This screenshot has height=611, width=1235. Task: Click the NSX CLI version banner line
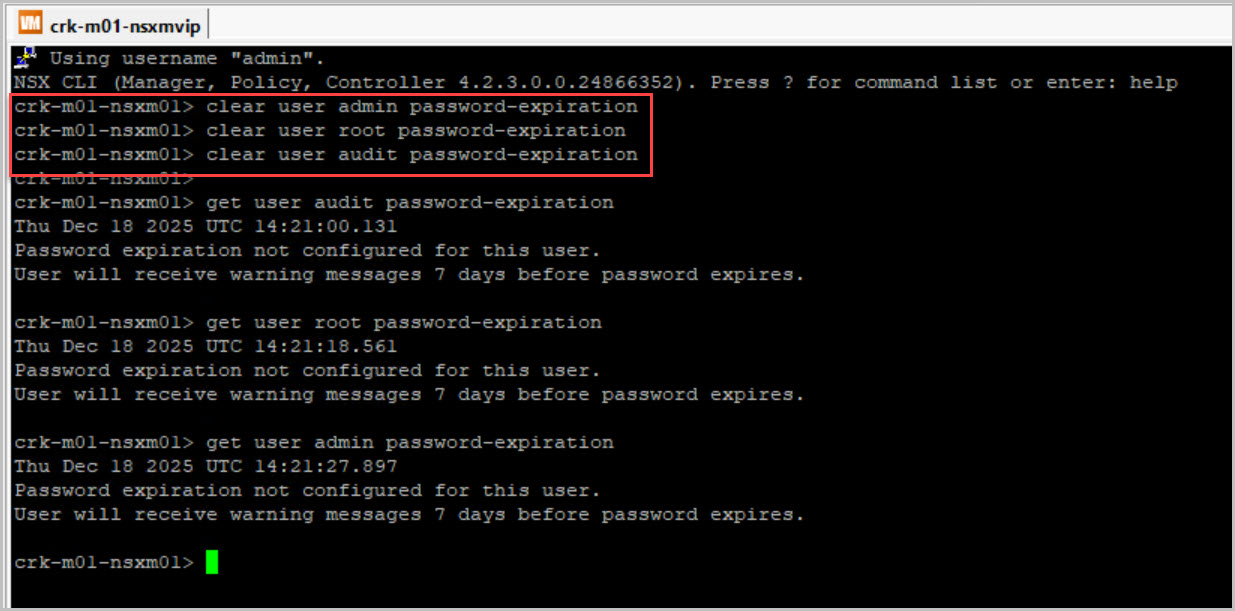tap(595, 82)
